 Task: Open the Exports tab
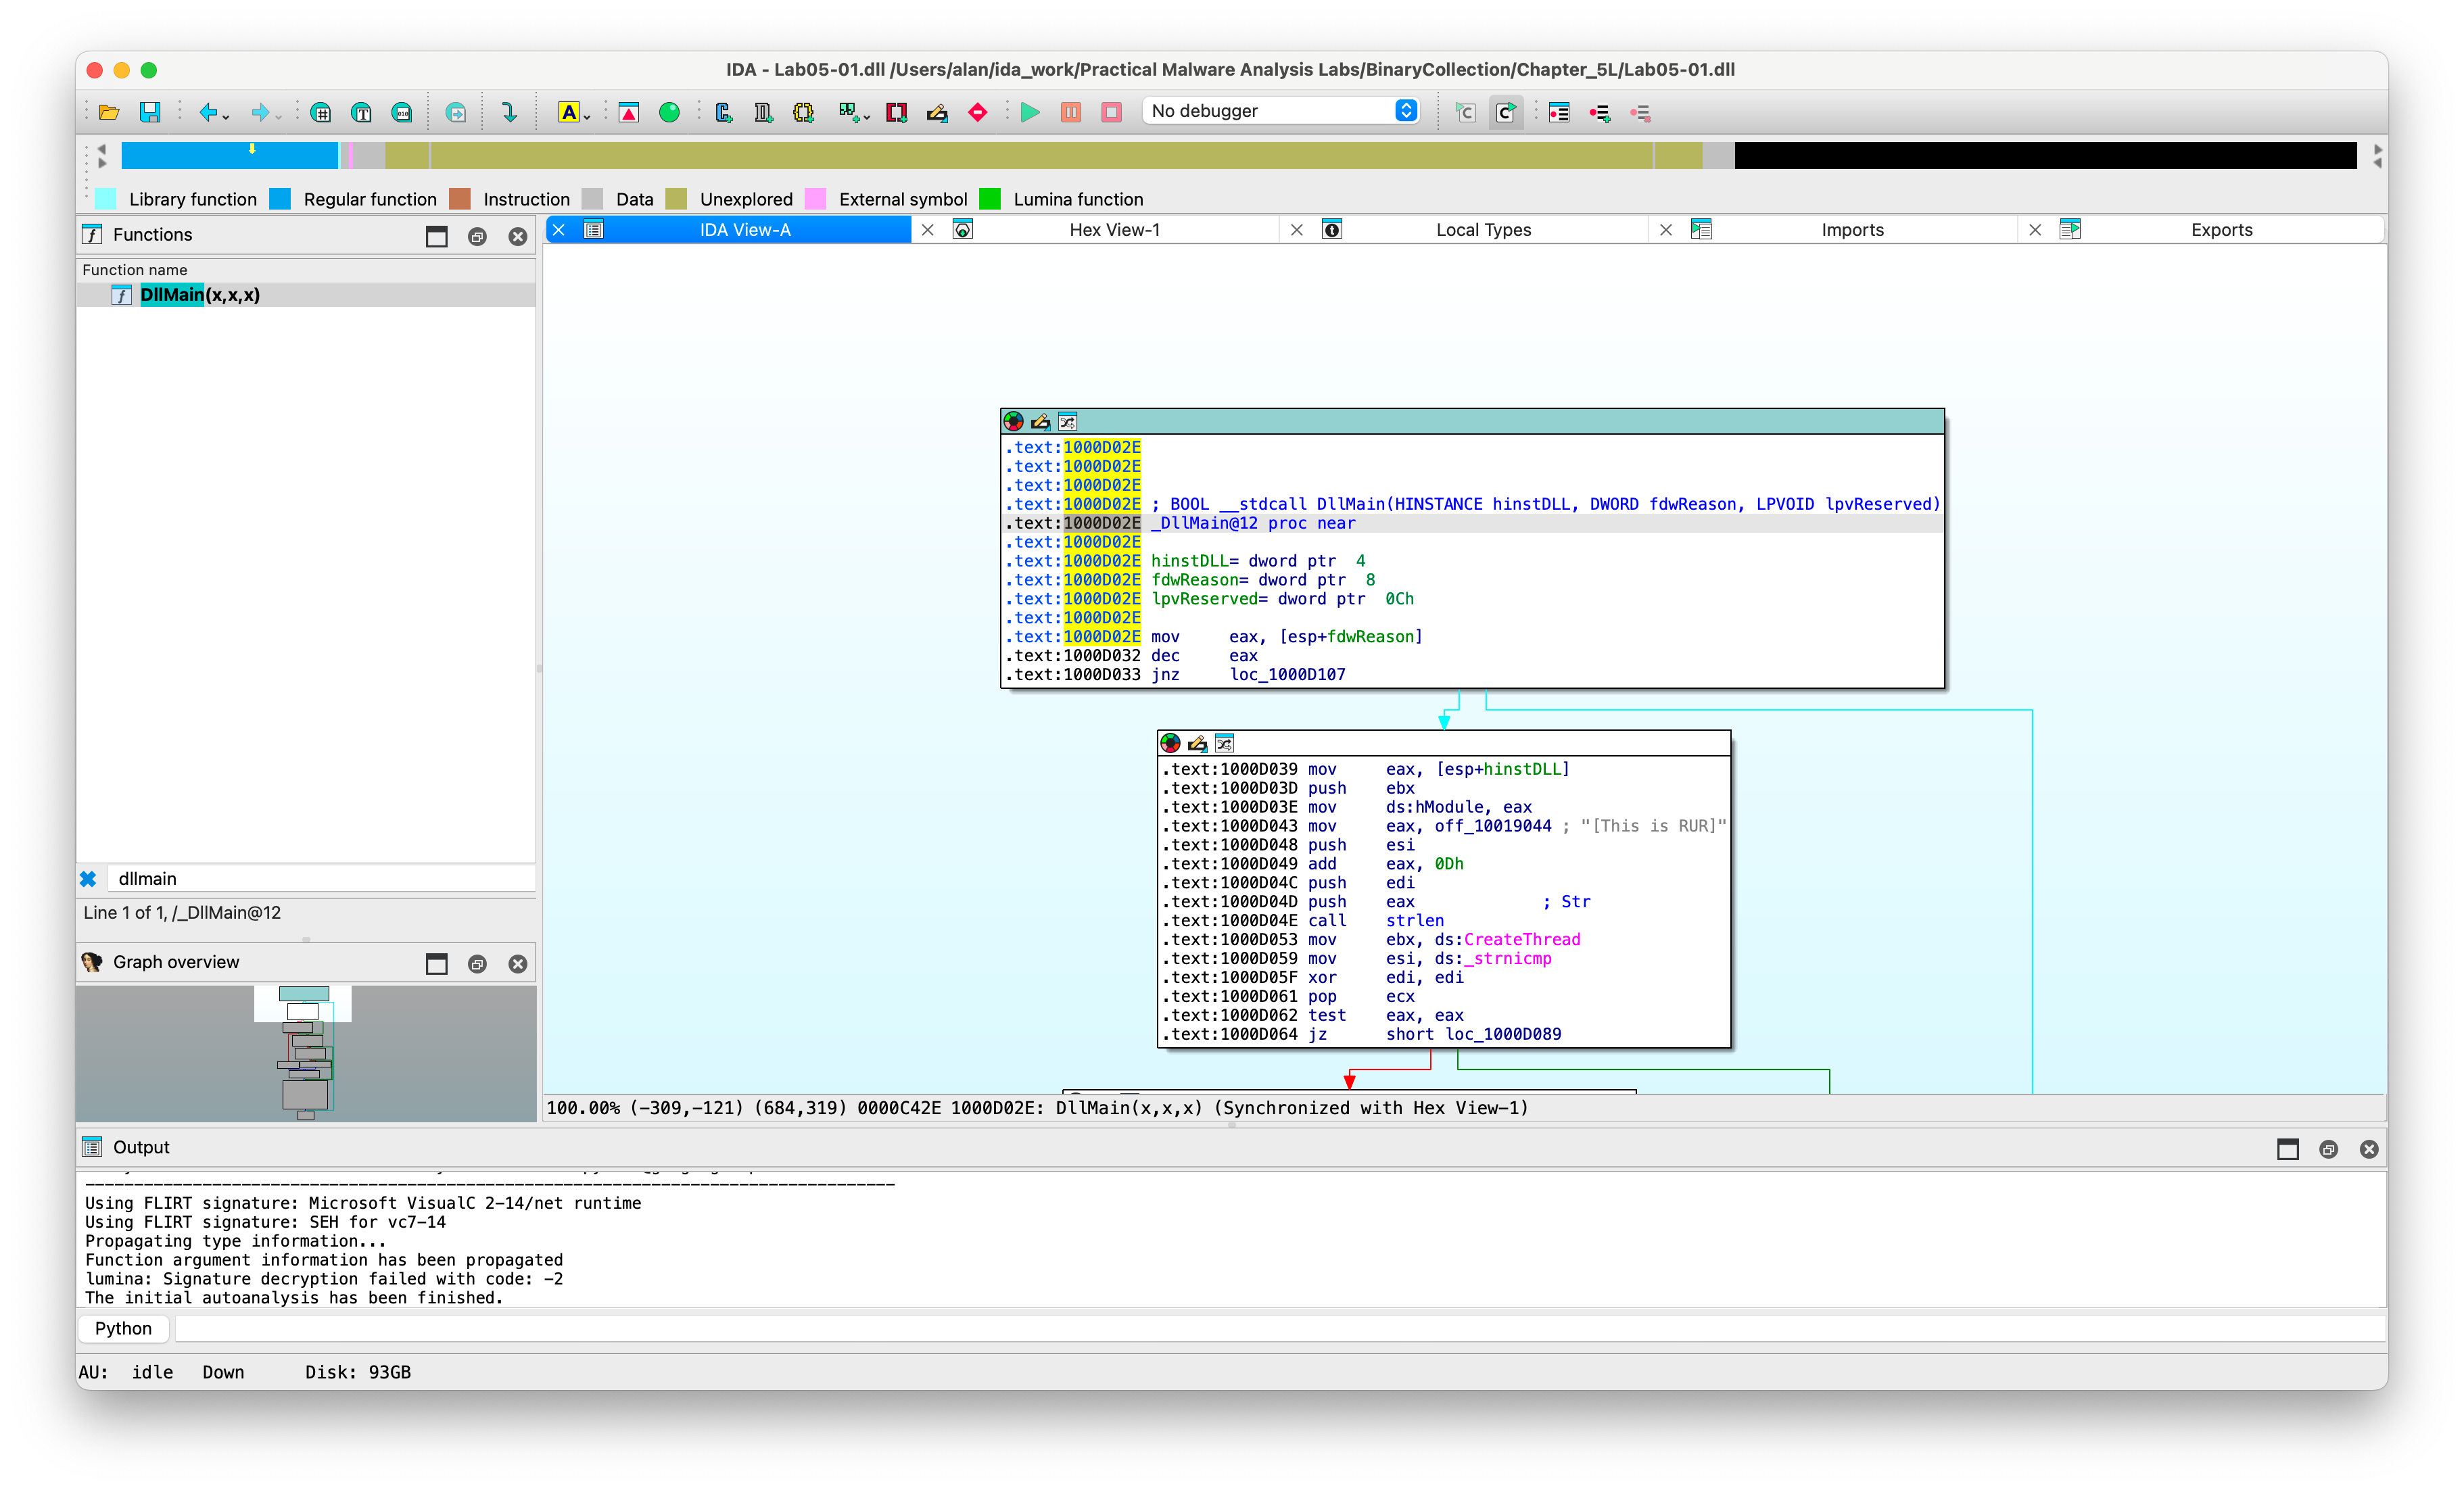(x=2221, y=230)
